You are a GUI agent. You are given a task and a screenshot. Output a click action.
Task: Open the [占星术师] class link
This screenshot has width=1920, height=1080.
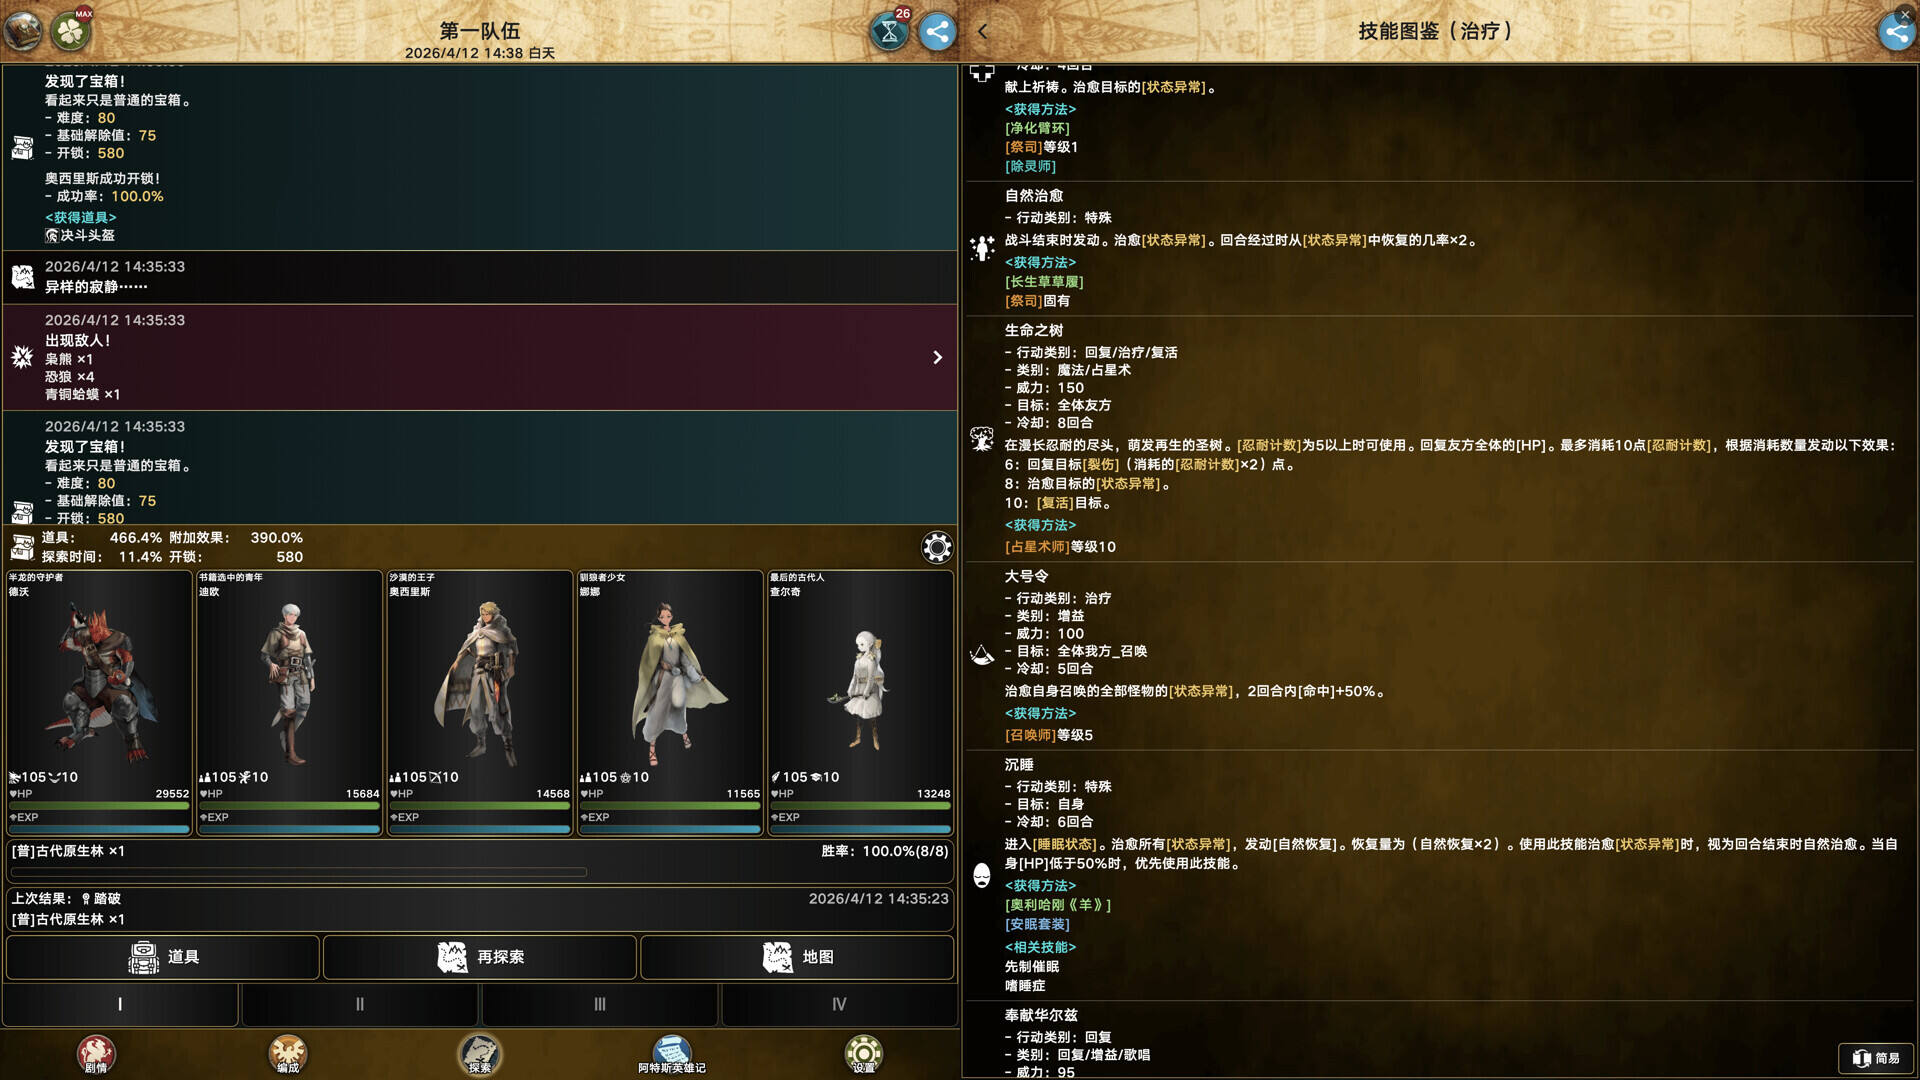[1037, 547]
